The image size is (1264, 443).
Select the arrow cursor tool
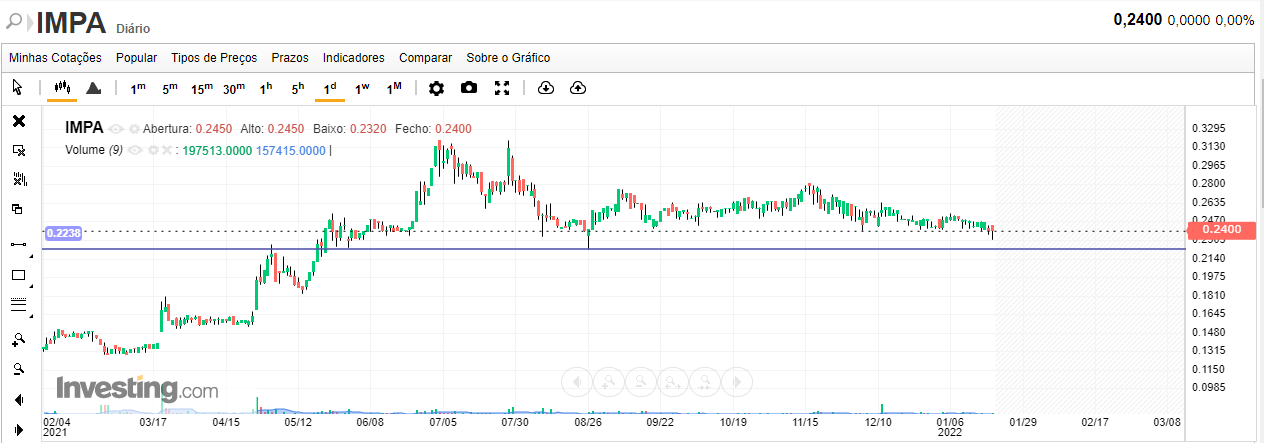[x=18, y=88]
